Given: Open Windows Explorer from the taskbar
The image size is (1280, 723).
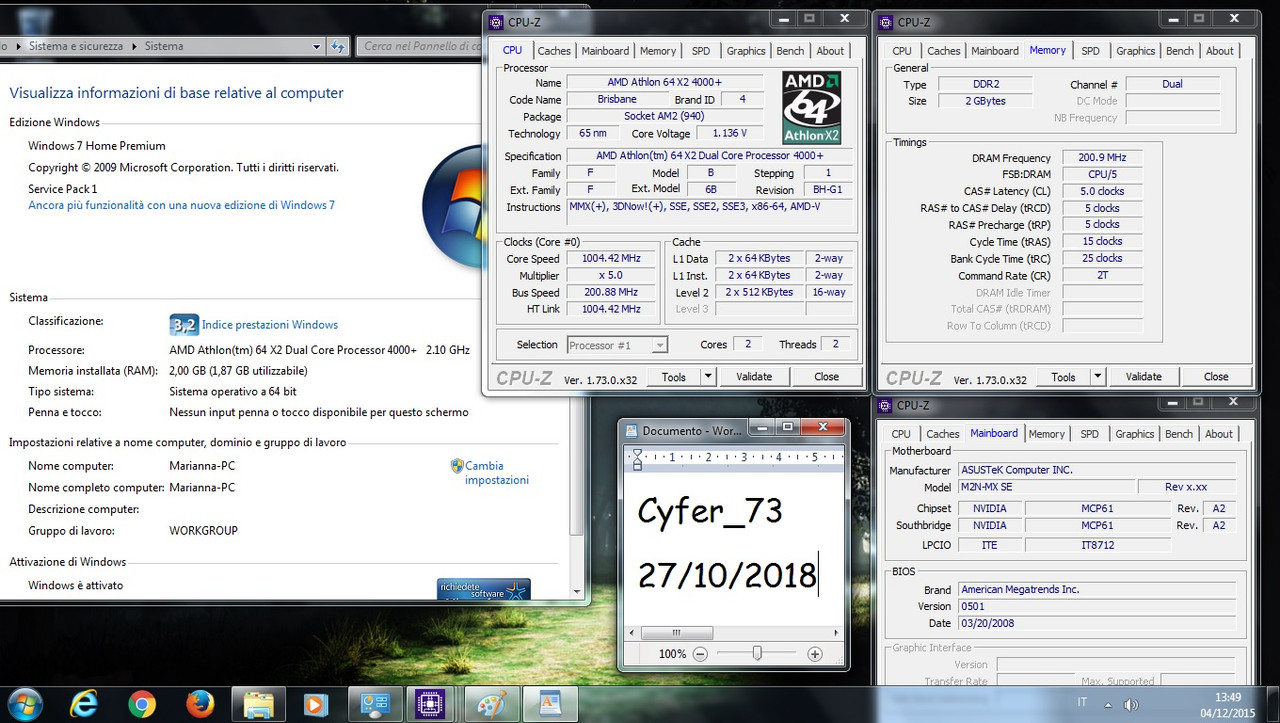Looking at the screenshot, I should point(258,703).
